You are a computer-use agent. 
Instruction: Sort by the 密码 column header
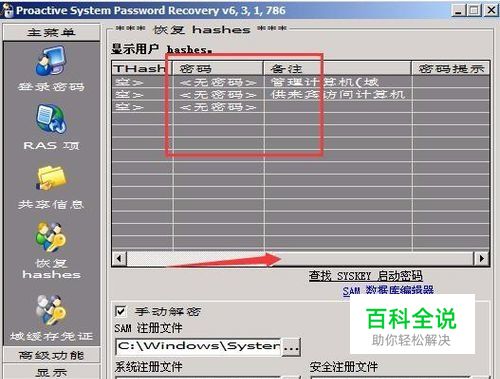[x=218, y=68]
